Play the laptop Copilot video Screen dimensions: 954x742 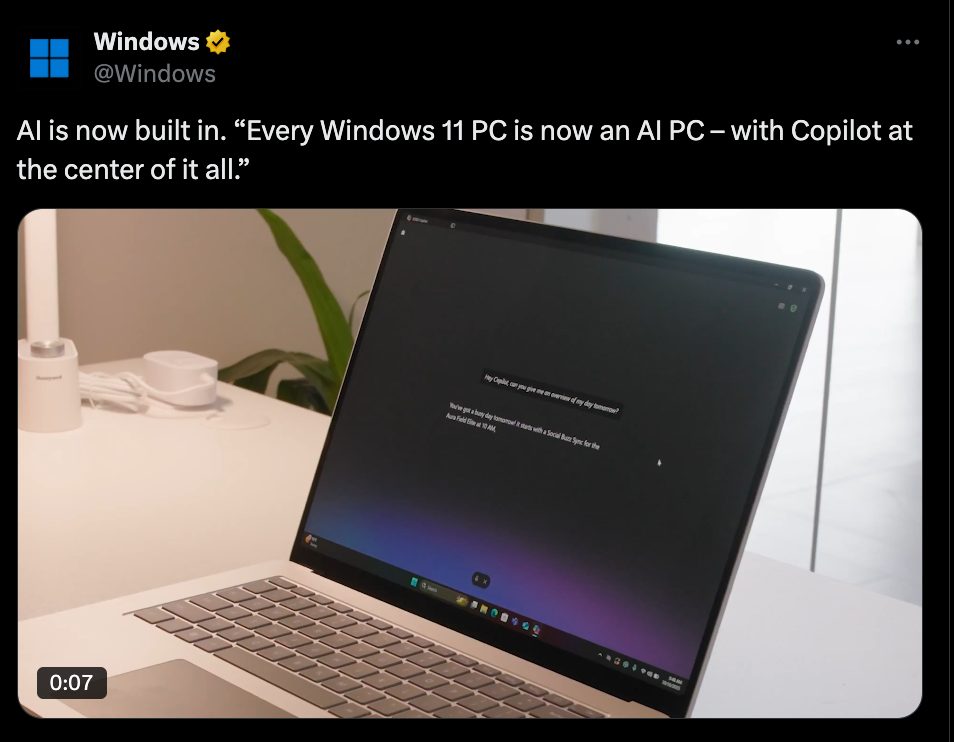[x=470, y=463]
